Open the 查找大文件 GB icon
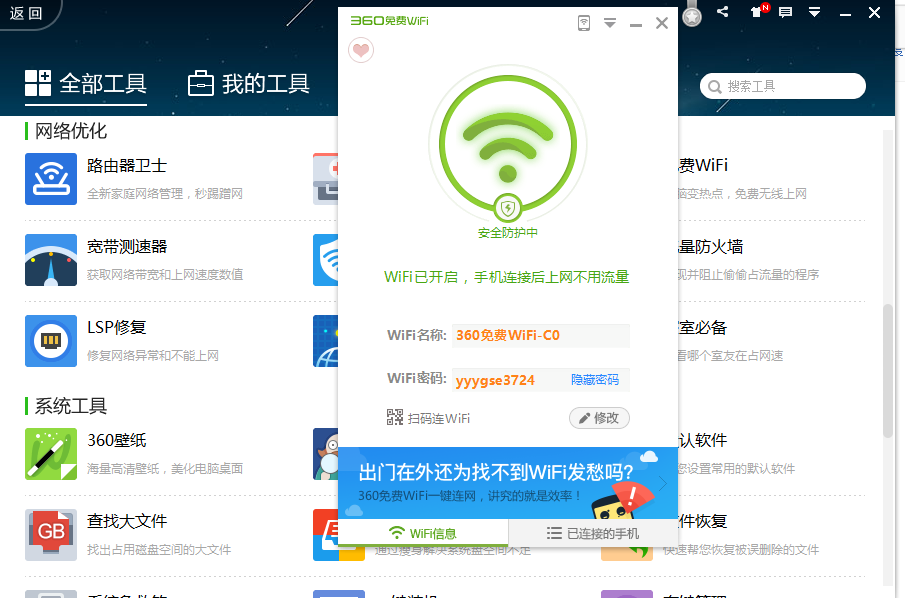 point(51,535)
